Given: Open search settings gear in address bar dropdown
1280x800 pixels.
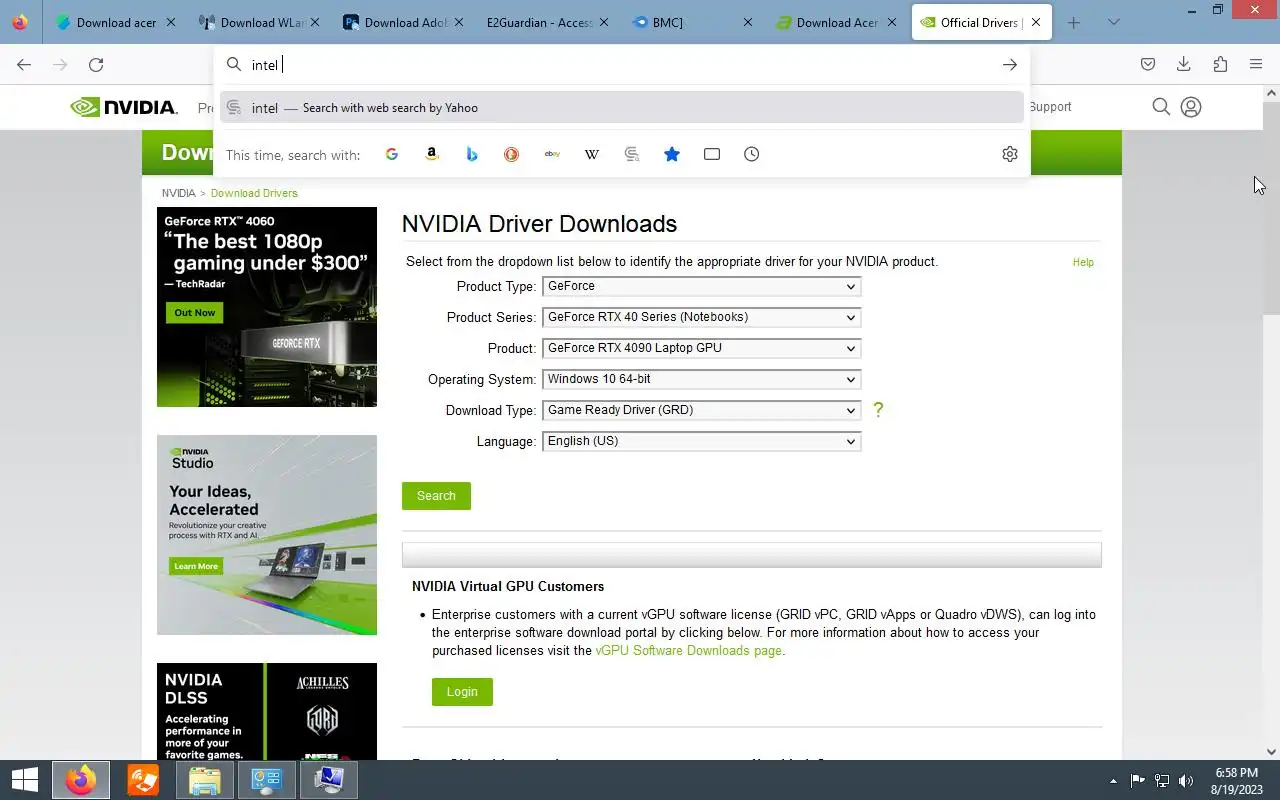Looking at the screenshot, I should pyautogui.click(x=1010, y=154).
